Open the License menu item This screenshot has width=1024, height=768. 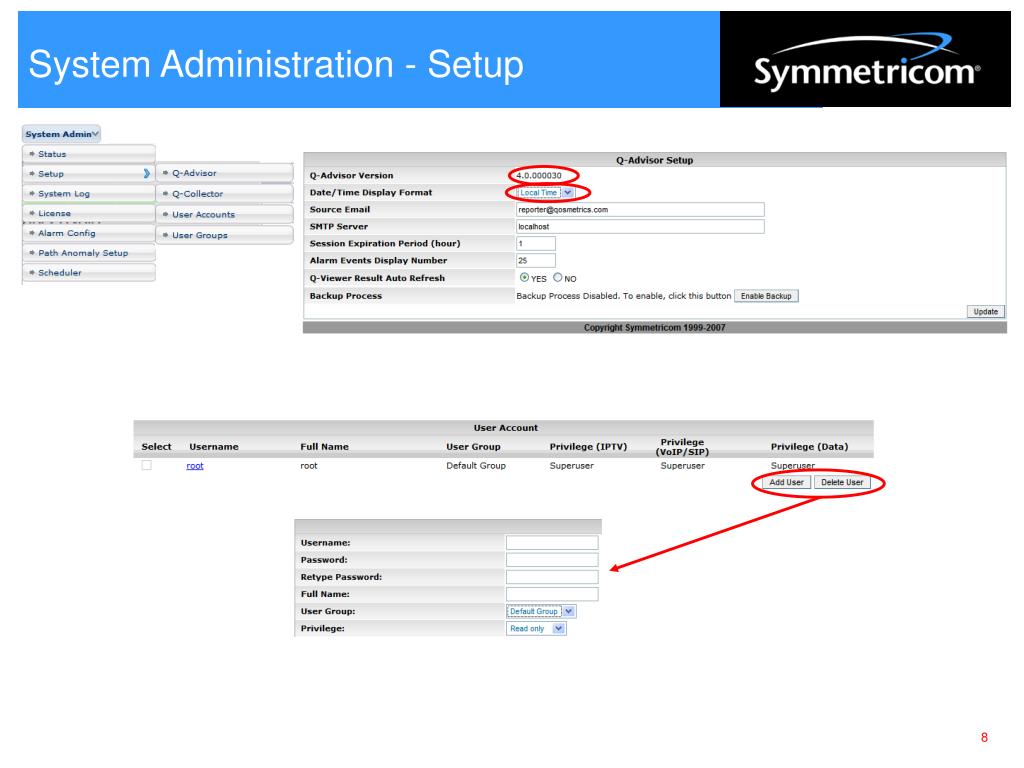tap(89, 213)
